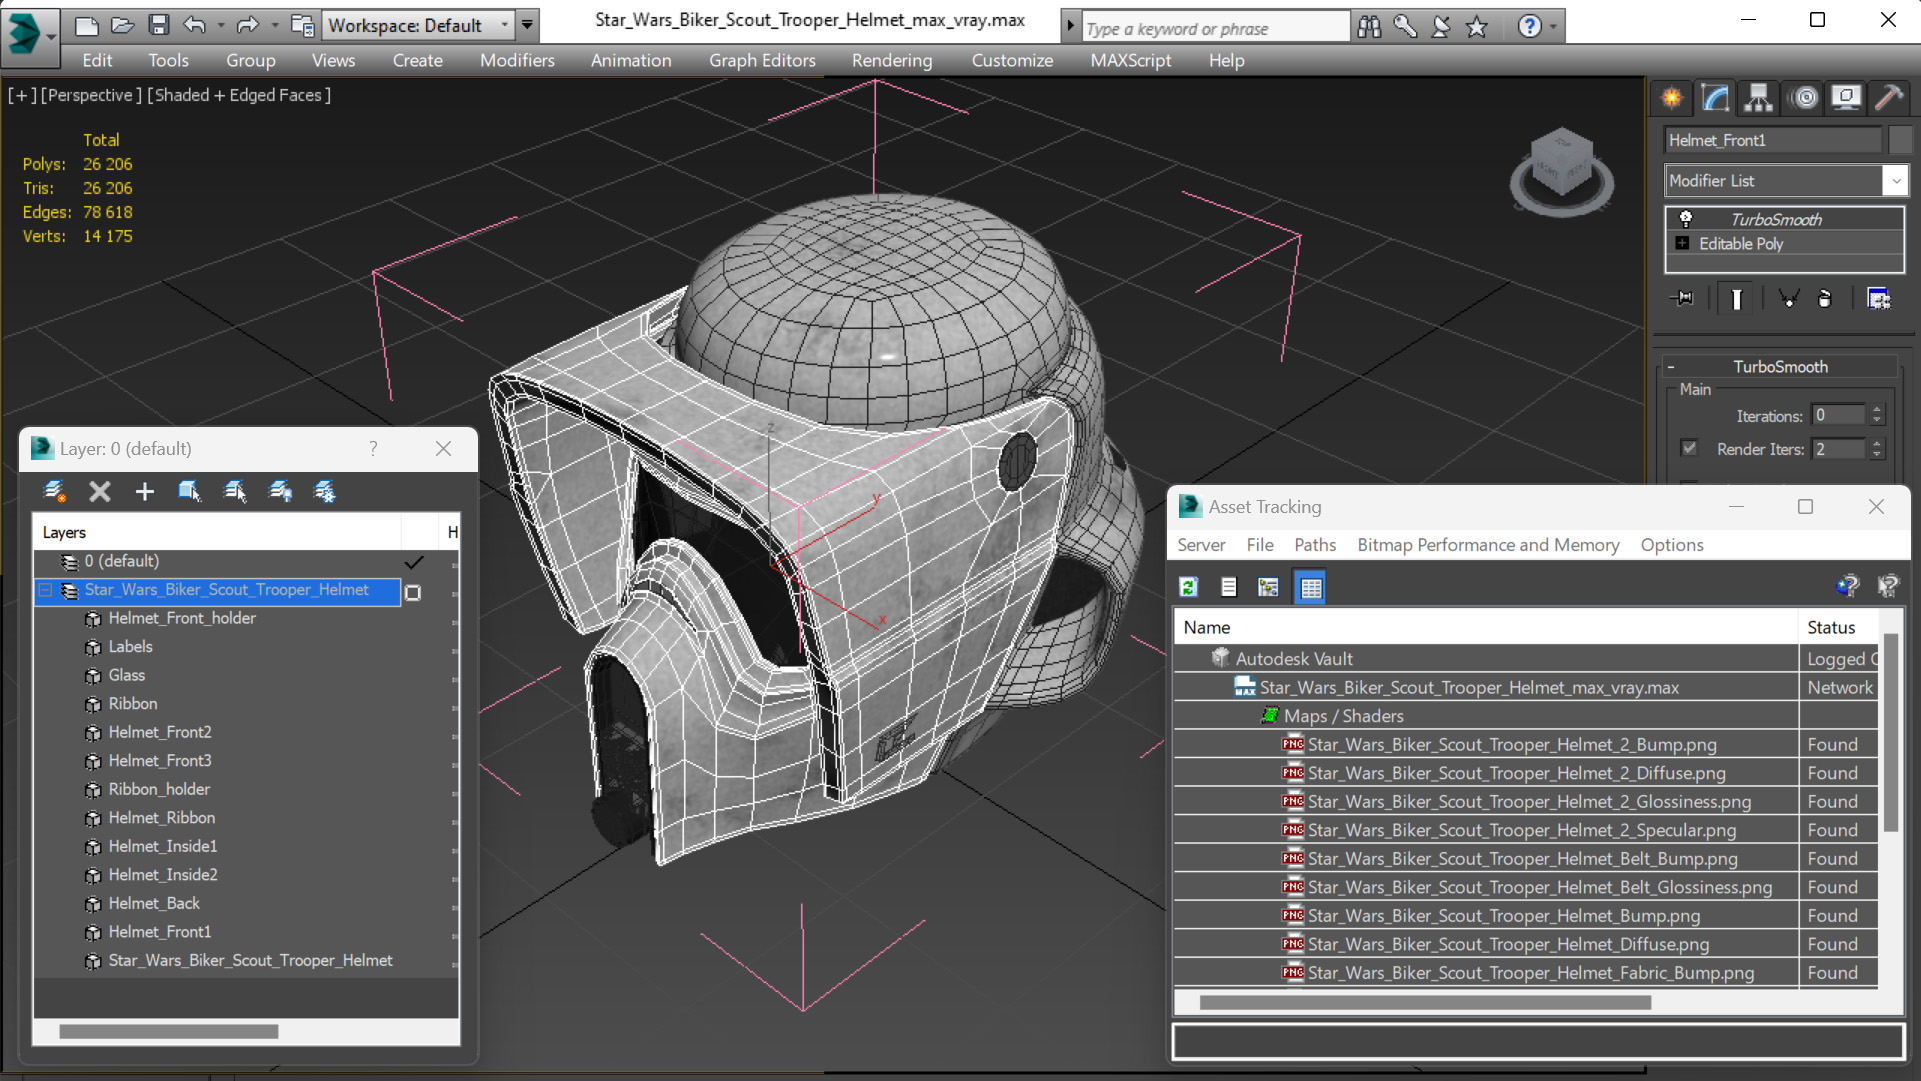Switch Asset Tracking to table view
This screenshot has width=1921, height=1081.
click(1310, 587)
